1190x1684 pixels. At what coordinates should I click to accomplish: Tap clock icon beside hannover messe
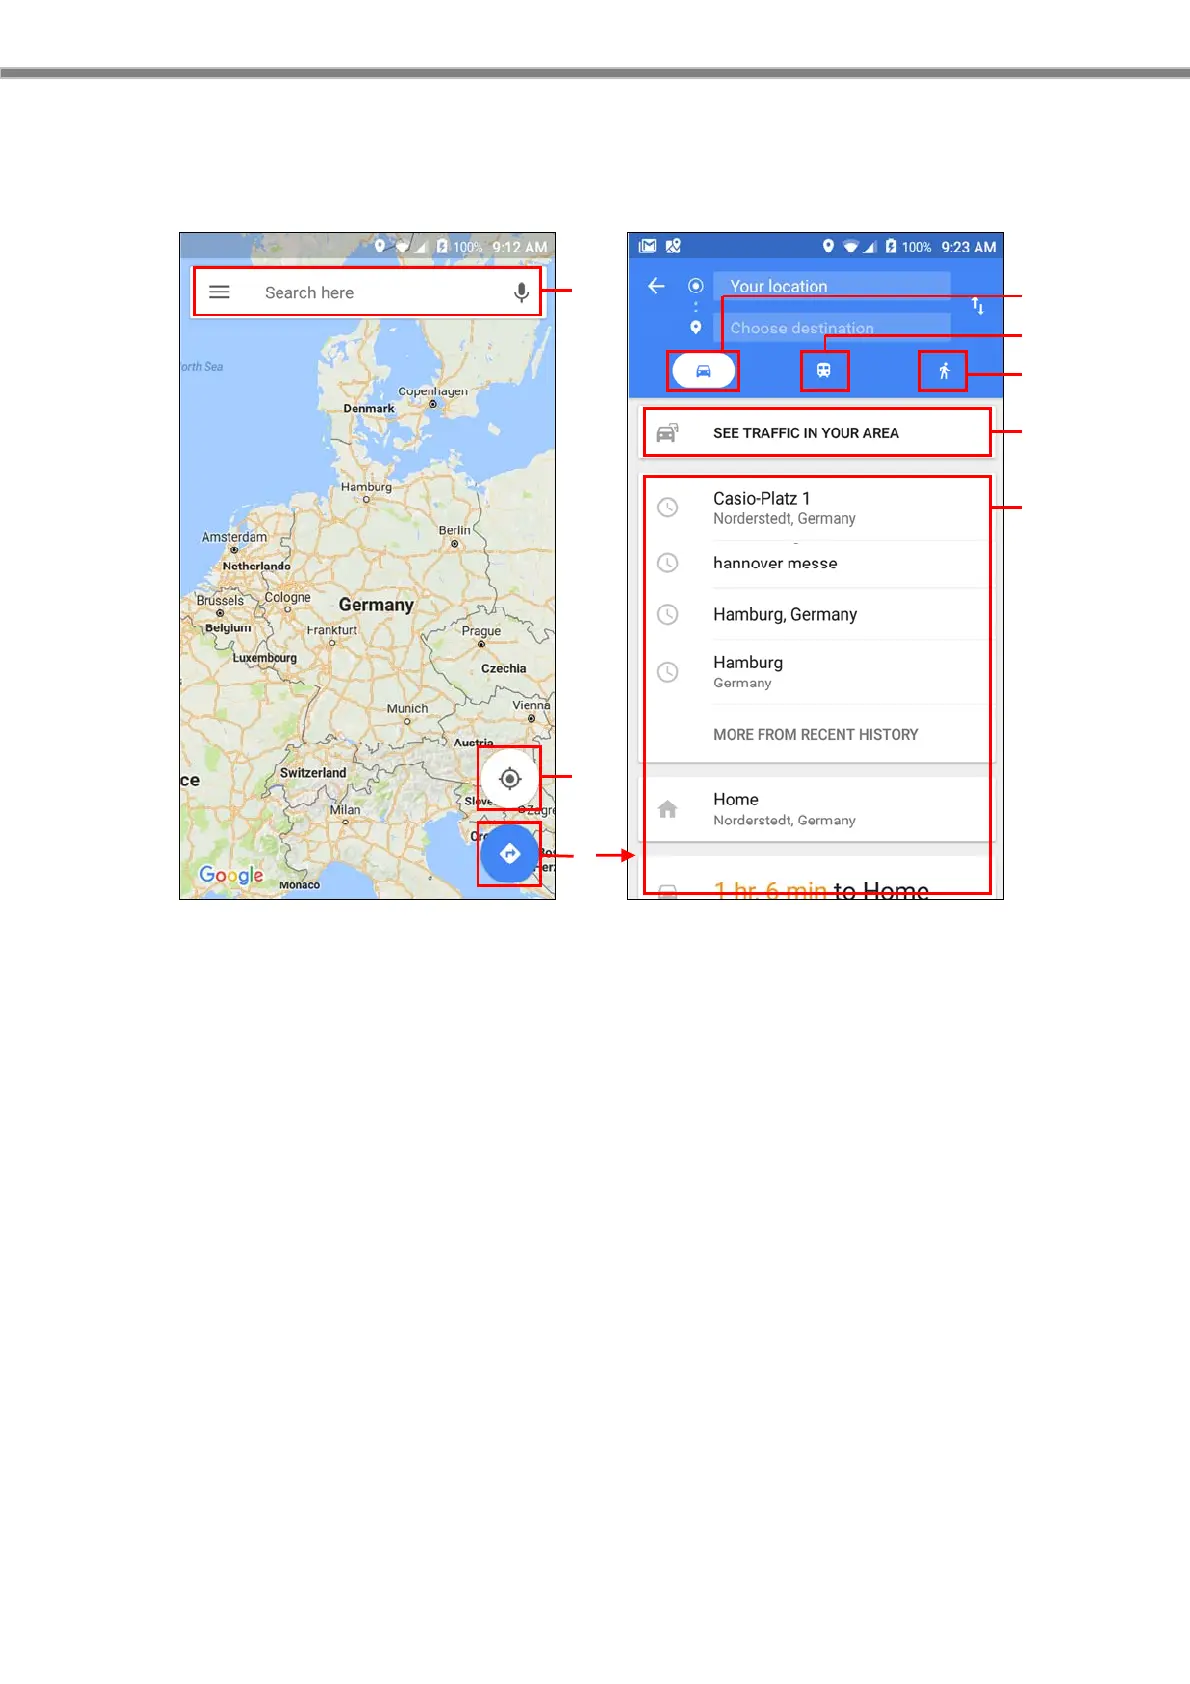[x=667, y=563]
